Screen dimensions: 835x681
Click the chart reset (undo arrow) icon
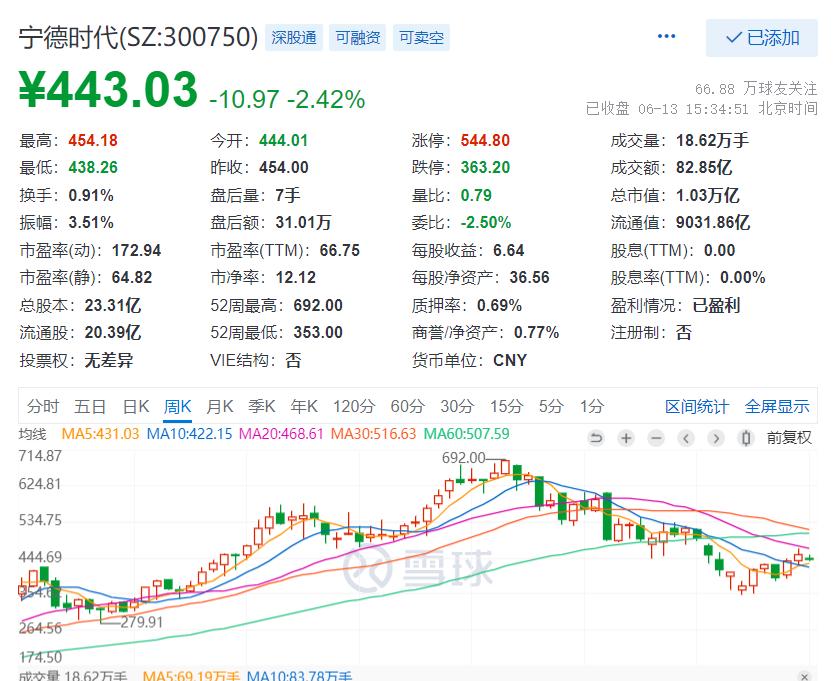click(596, 437)
